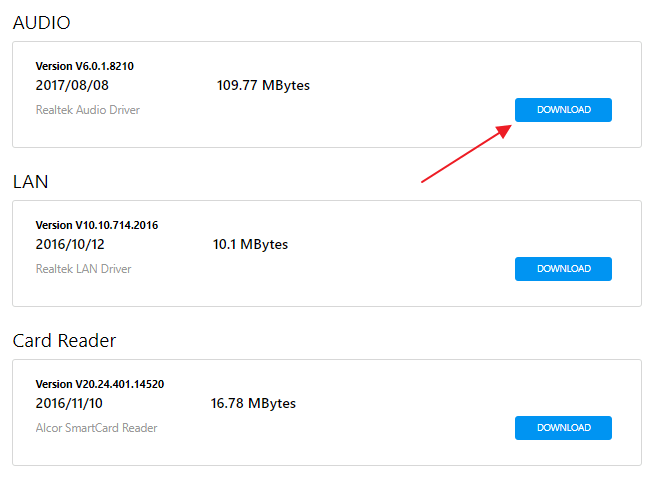Click the 2016/10/12 release date

70,245
